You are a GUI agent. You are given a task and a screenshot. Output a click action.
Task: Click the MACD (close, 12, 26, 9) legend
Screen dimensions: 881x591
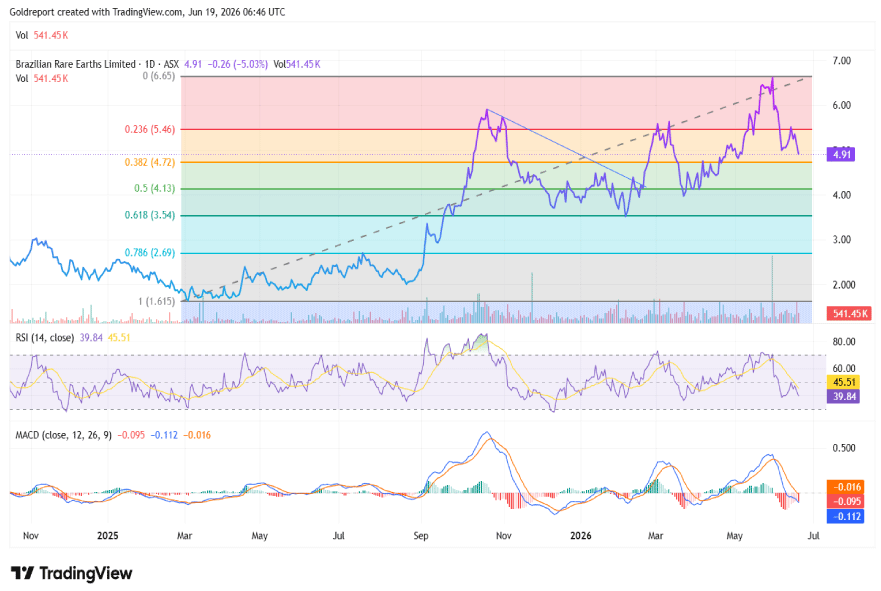(63, 435)
